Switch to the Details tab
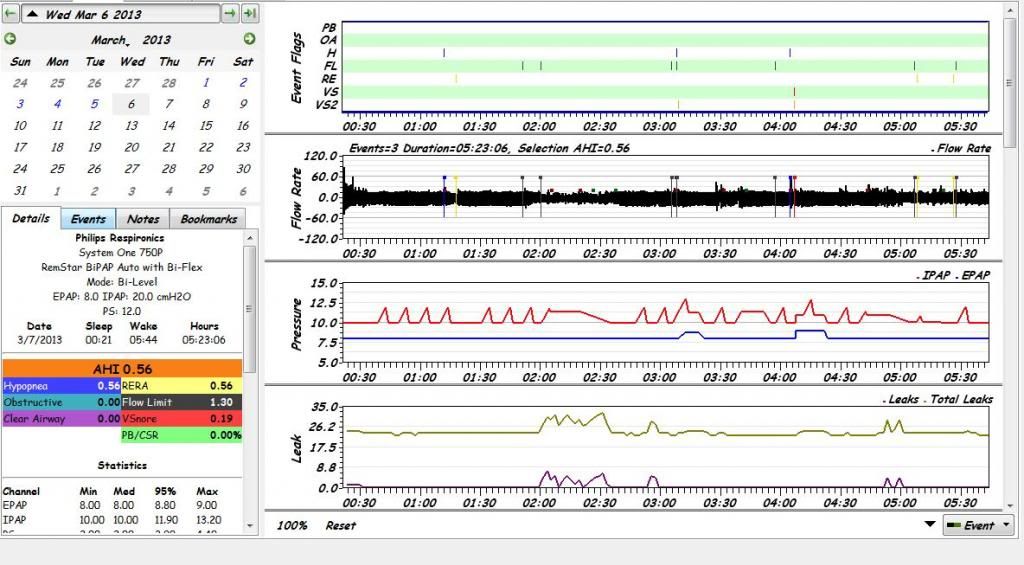The image size is (1024, 565). [x=31, y=219]
